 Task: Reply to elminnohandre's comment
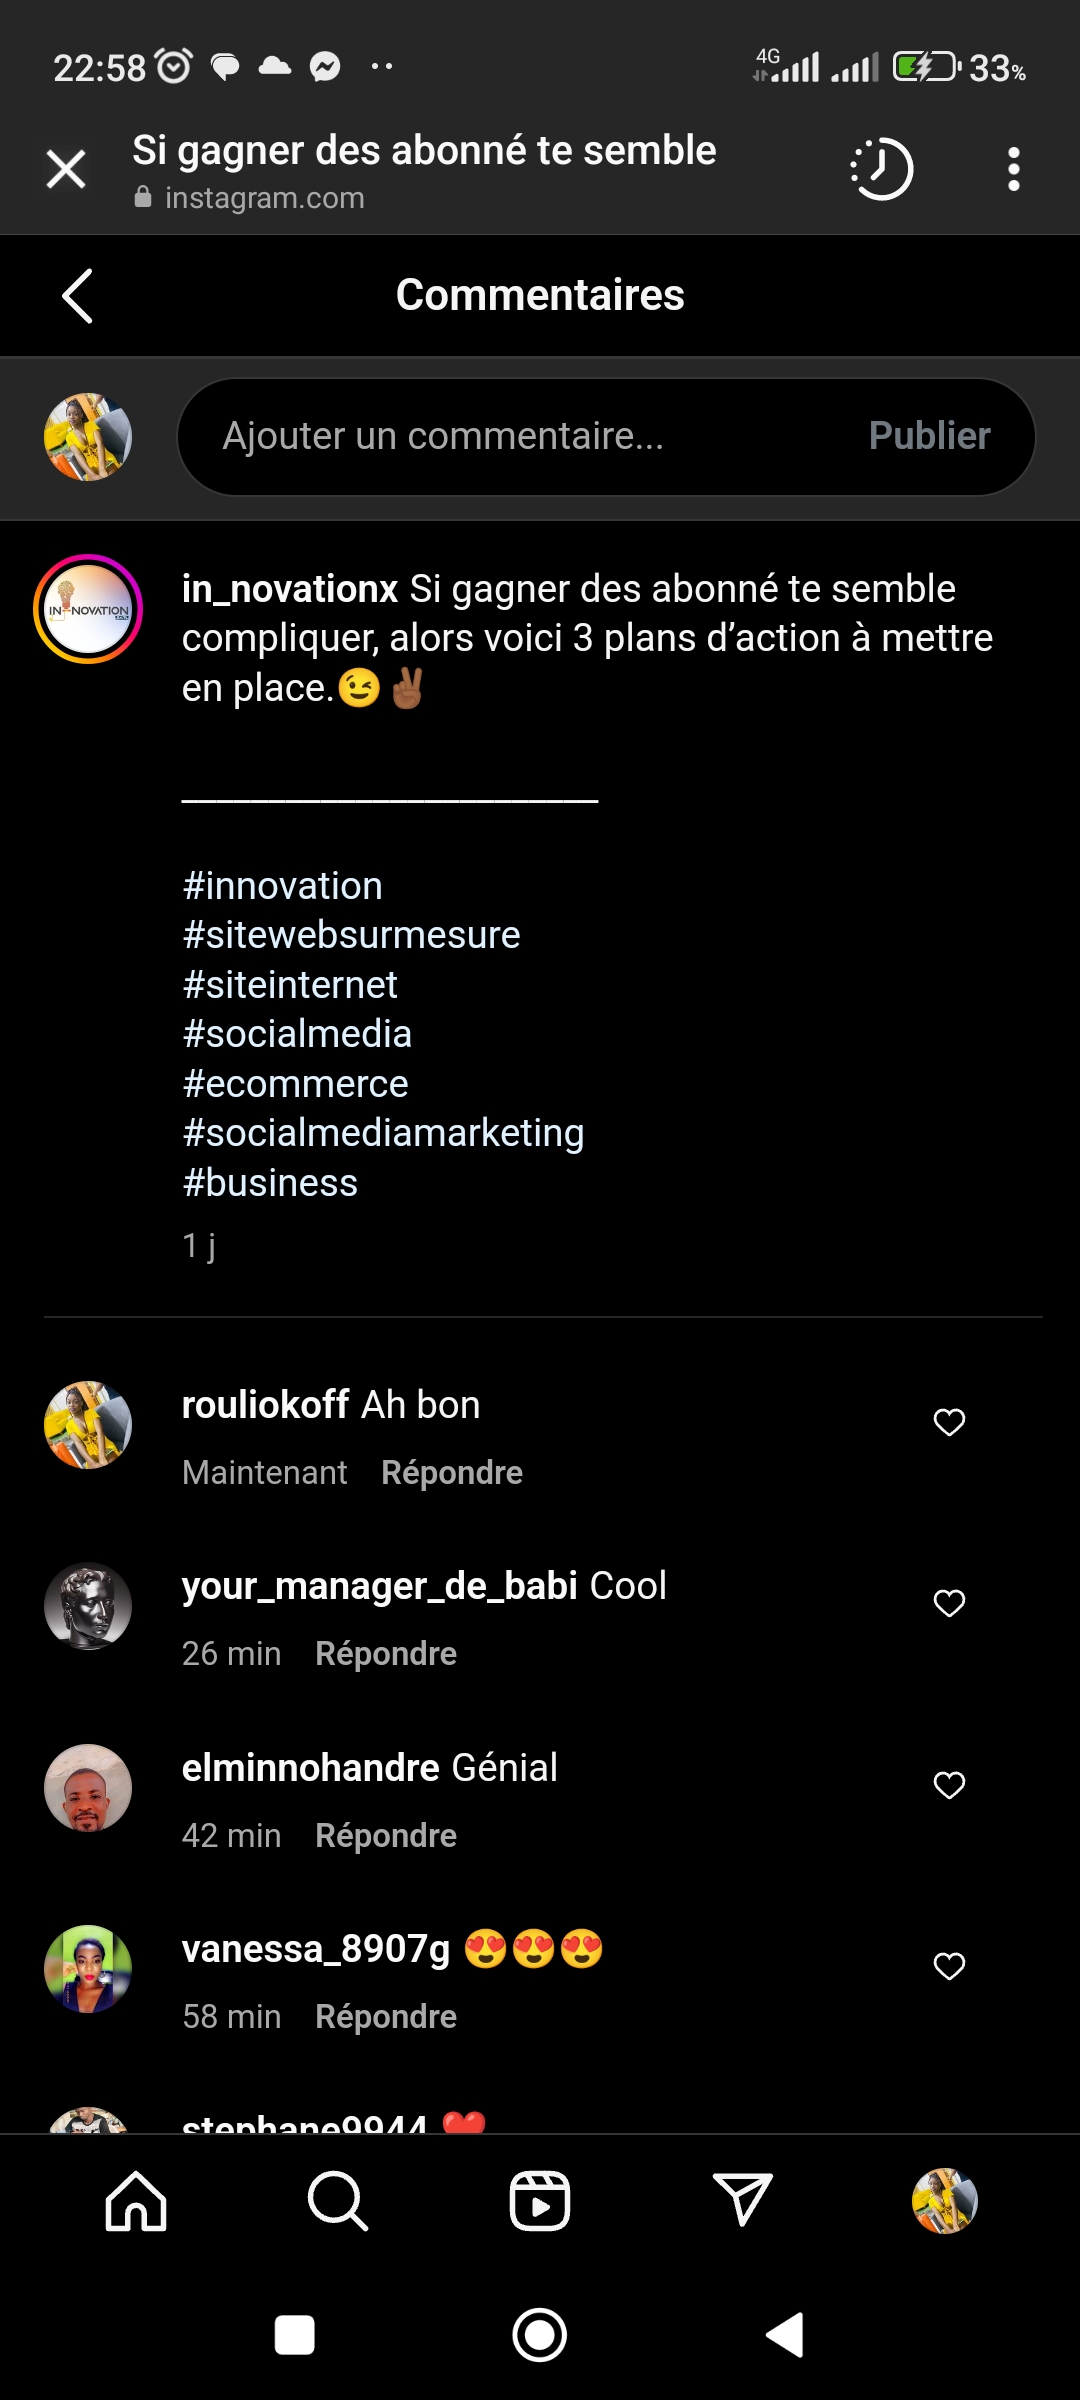point(386,1836)
